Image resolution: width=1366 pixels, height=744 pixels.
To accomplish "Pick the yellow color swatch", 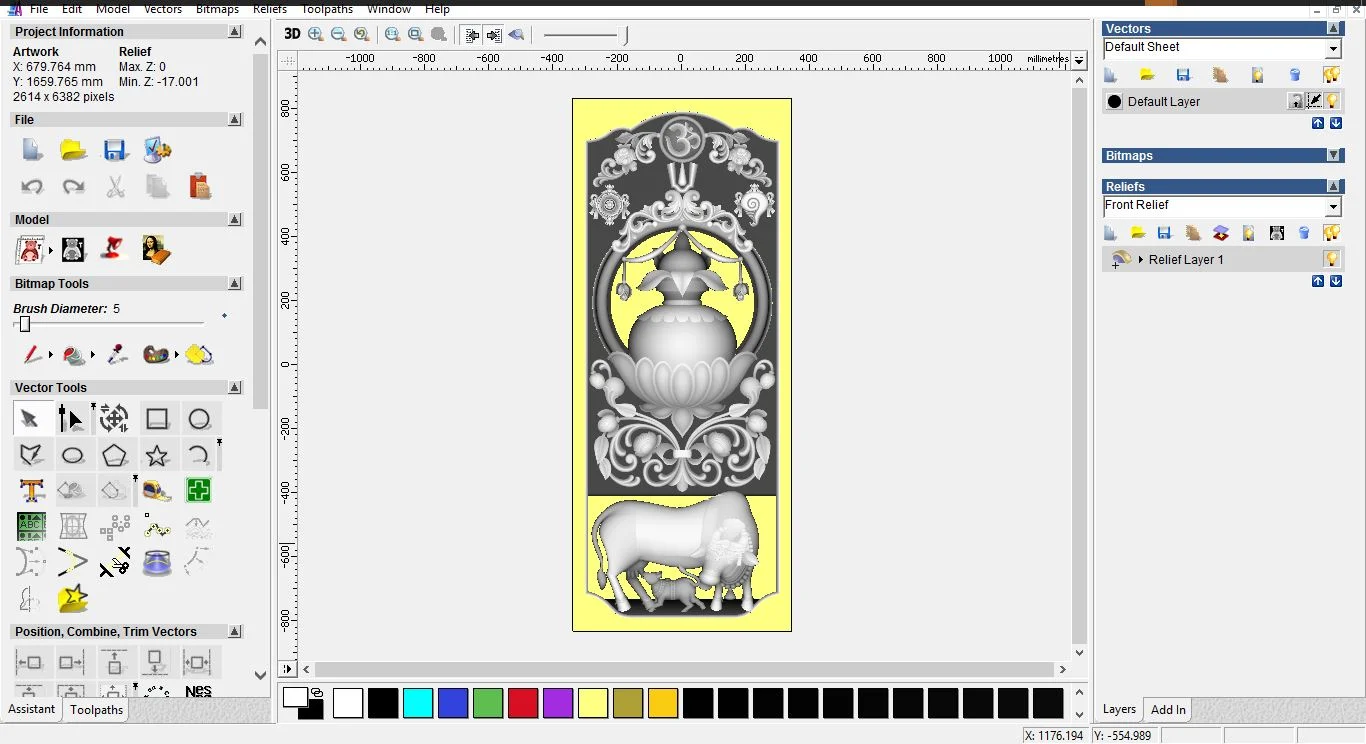I will point(593,703).
